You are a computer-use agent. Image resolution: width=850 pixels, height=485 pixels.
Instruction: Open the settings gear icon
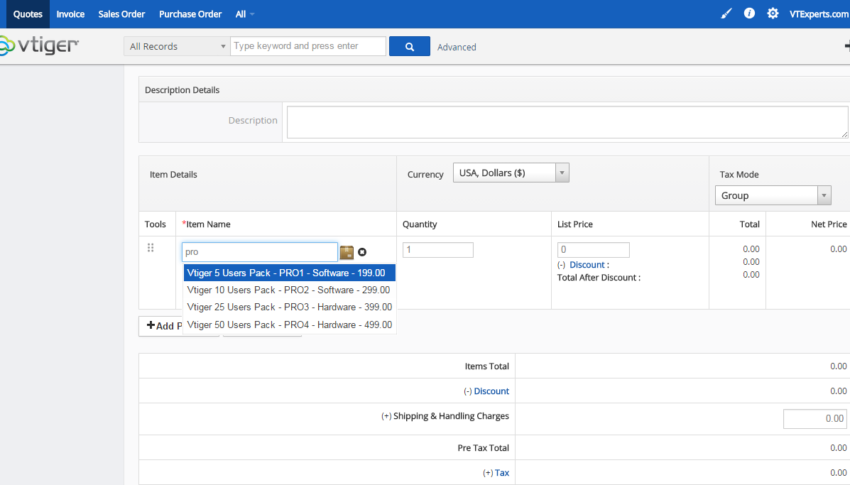pos(772,14)
